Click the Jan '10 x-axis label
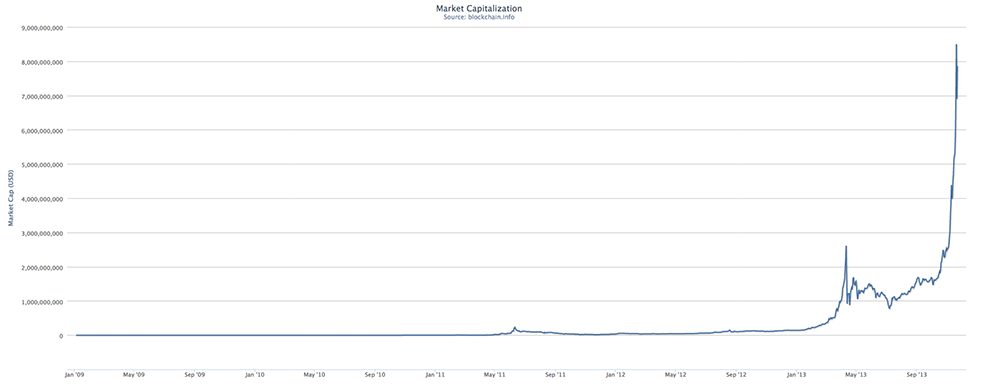Viewport: 1000px width, 385px height. 254,375
